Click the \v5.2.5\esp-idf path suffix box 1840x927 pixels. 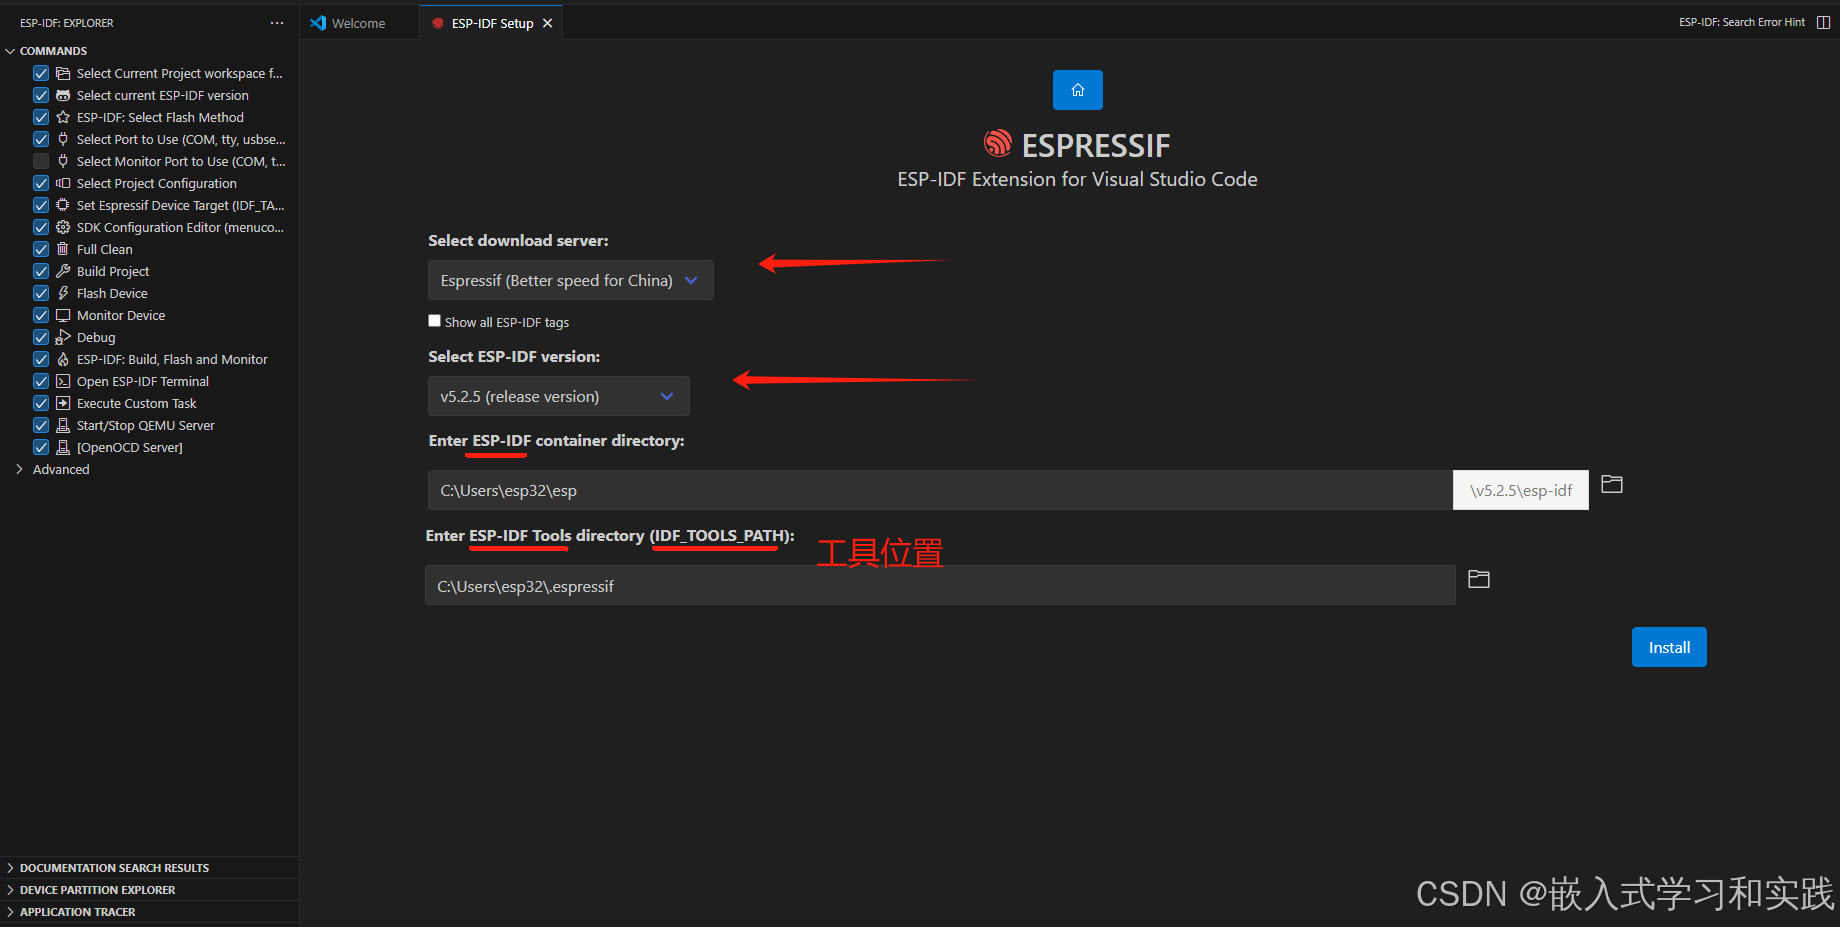(x=1521, y=490)
